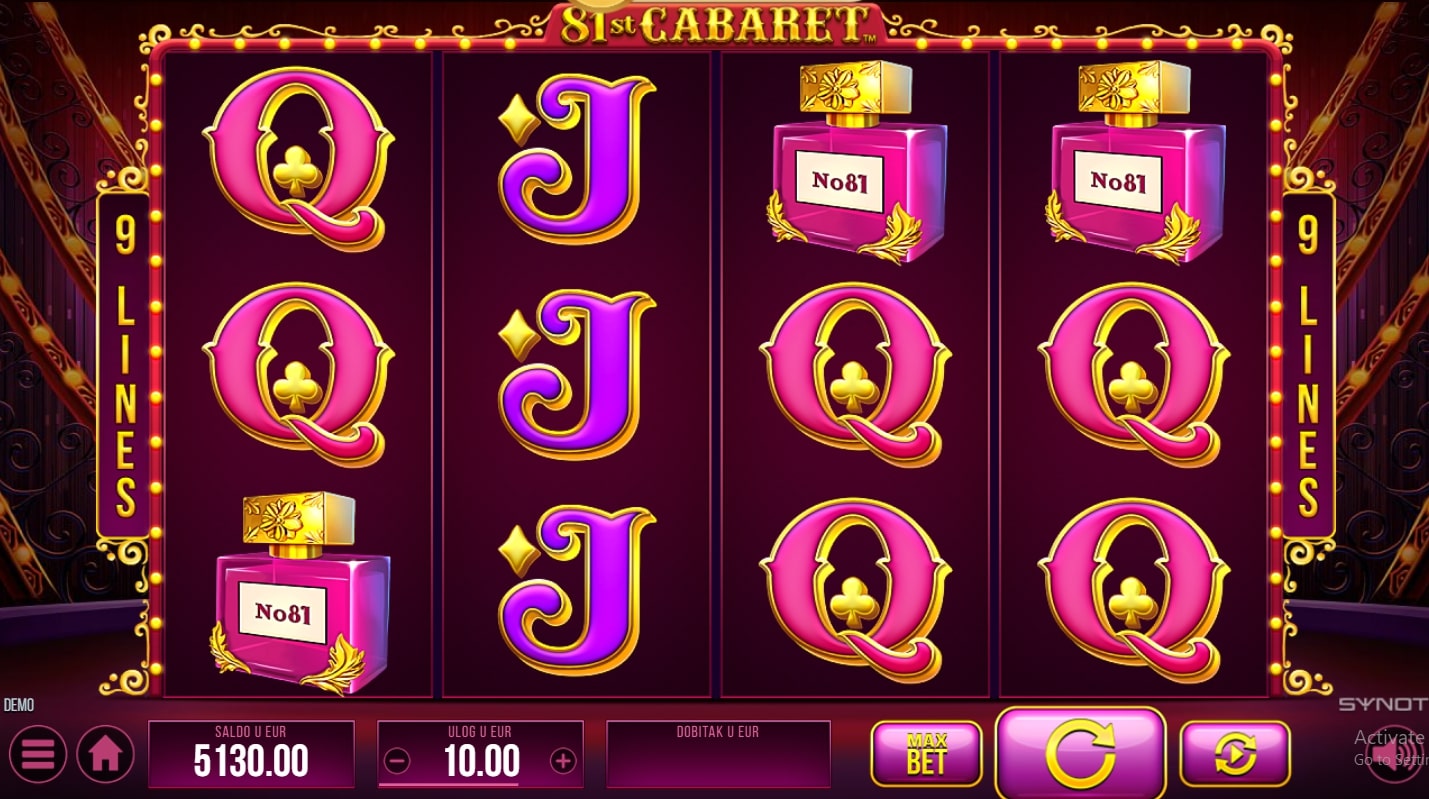Spin the reels with the circular arrow
Screen dimensions: 1429x799
coord(1081,753)
